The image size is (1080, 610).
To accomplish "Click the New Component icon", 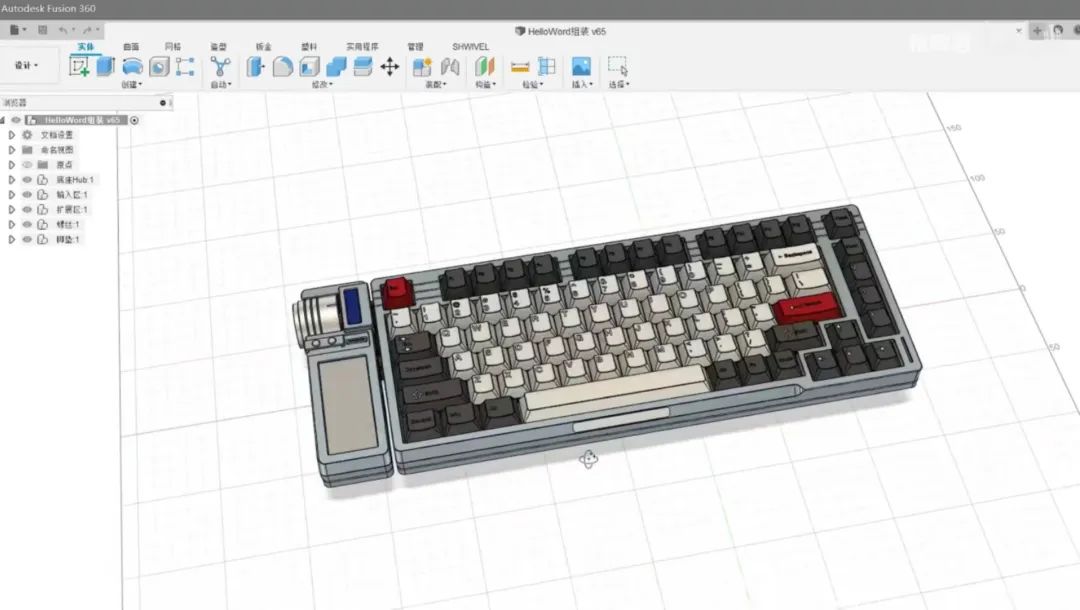I will click(422, 67).
